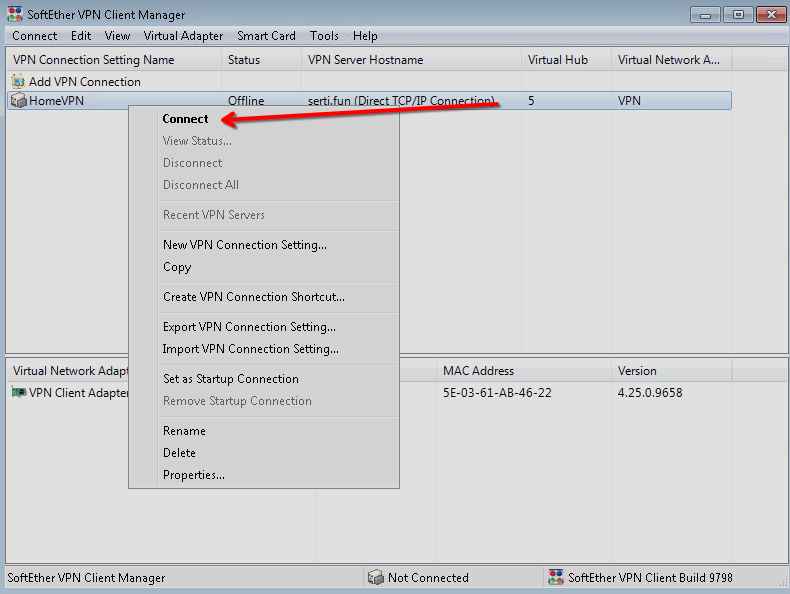The image size is (790, 594).
Task: Choose Connect from the context menu
Action: (x=186, y=119)
